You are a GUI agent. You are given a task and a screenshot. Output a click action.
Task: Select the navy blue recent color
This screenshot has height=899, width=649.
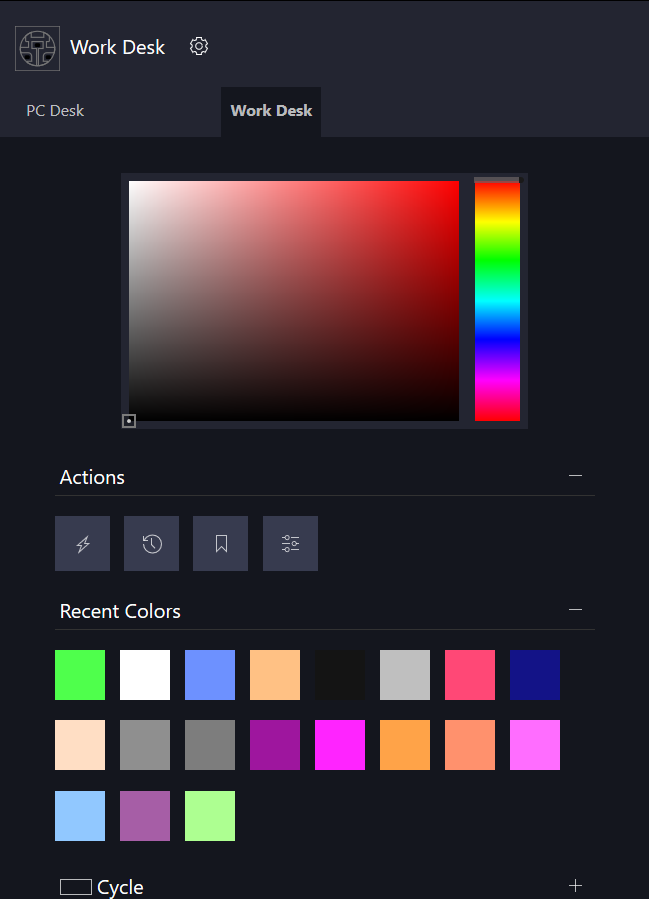pyautogui.click(x=535, y=675)
